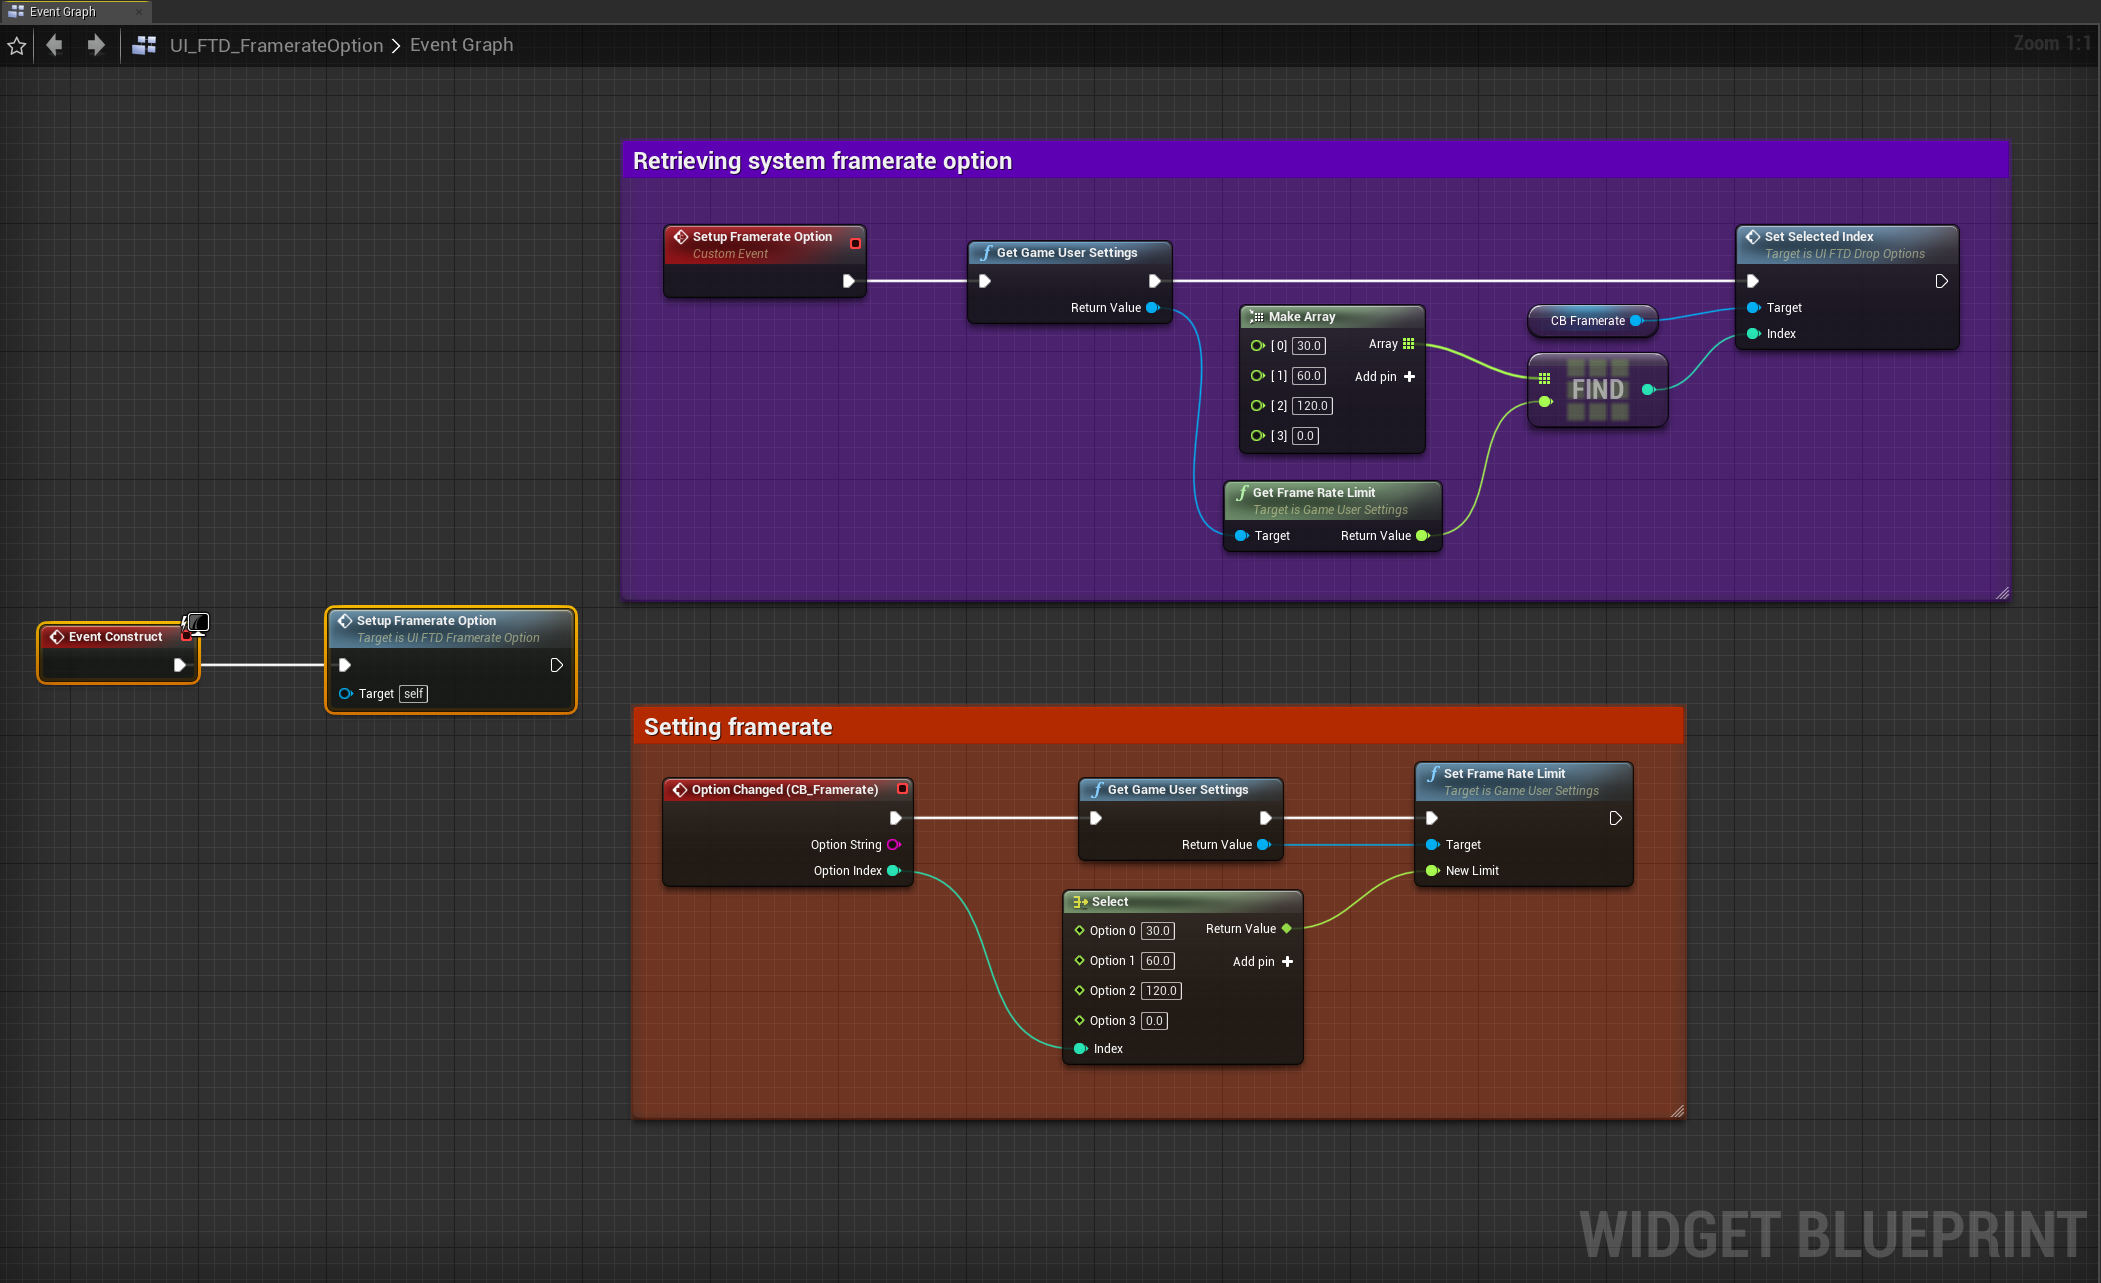
Task: Open UI_FTD_FramerateOption breadcrumb
Action: click(x=276, y=45)
